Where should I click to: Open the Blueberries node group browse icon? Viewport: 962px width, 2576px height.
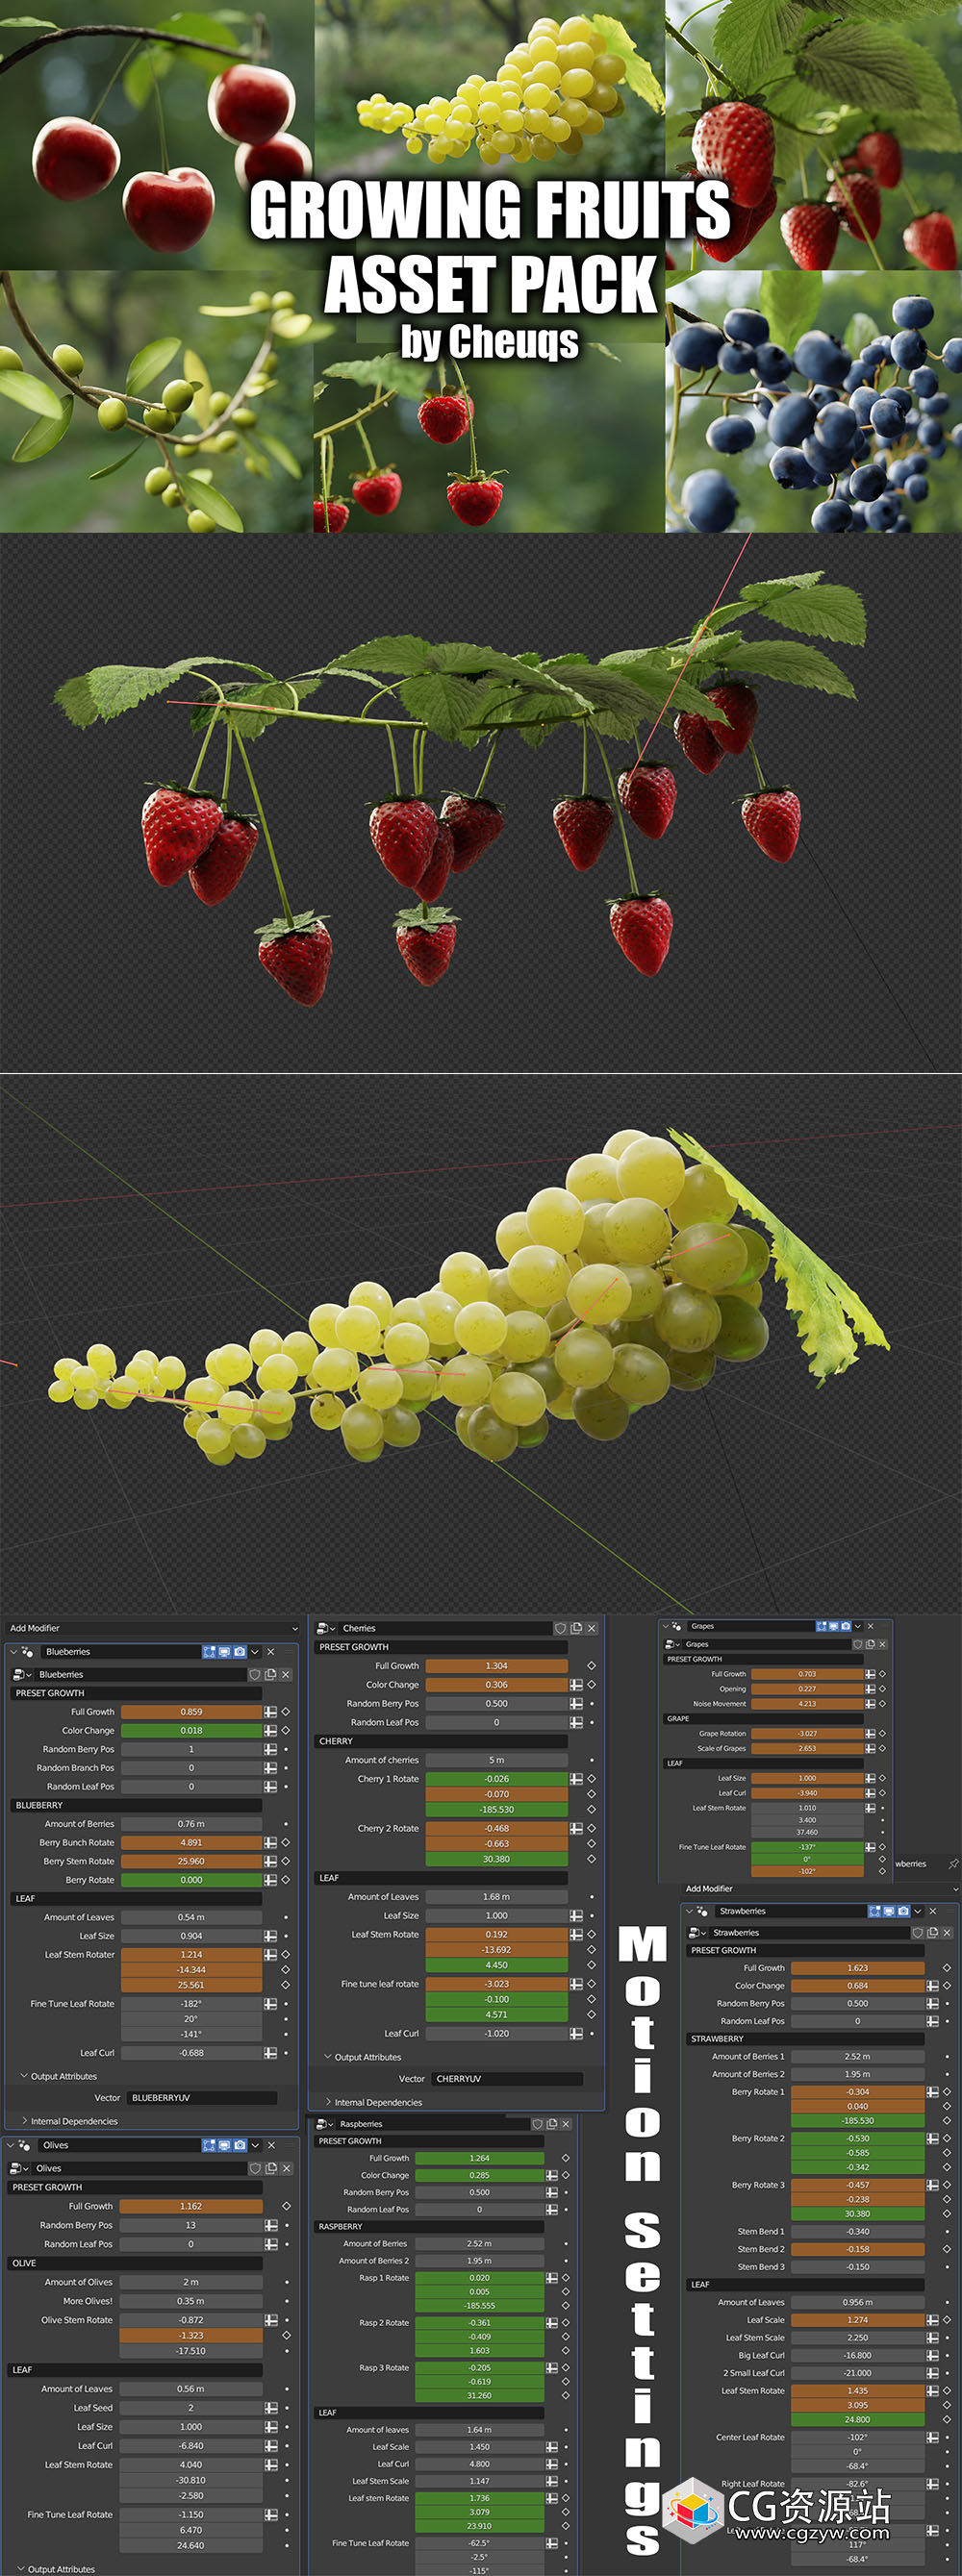(x=21, y=1674)
